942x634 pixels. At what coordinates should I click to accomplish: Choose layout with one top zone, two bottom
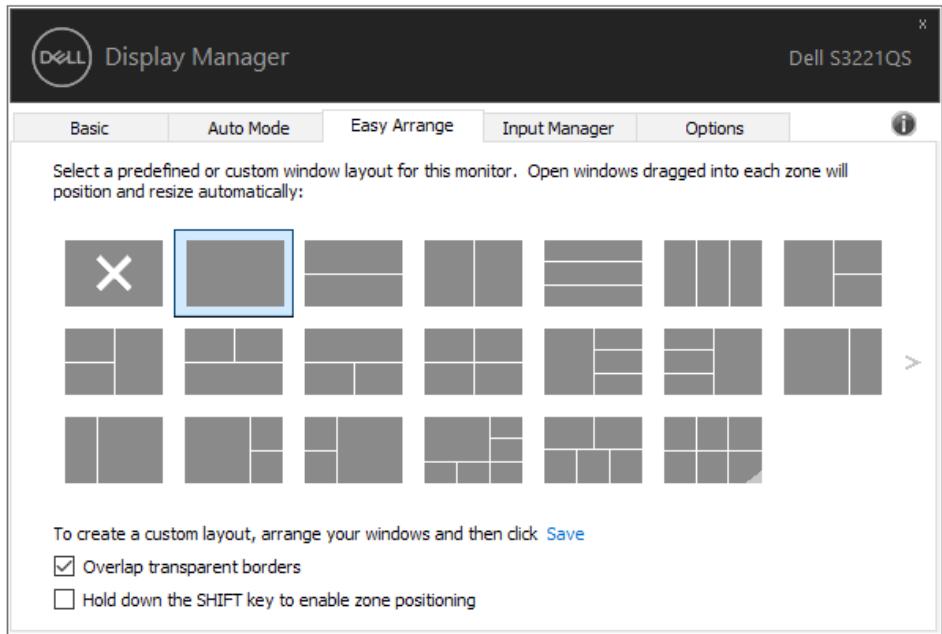point(353,361)
